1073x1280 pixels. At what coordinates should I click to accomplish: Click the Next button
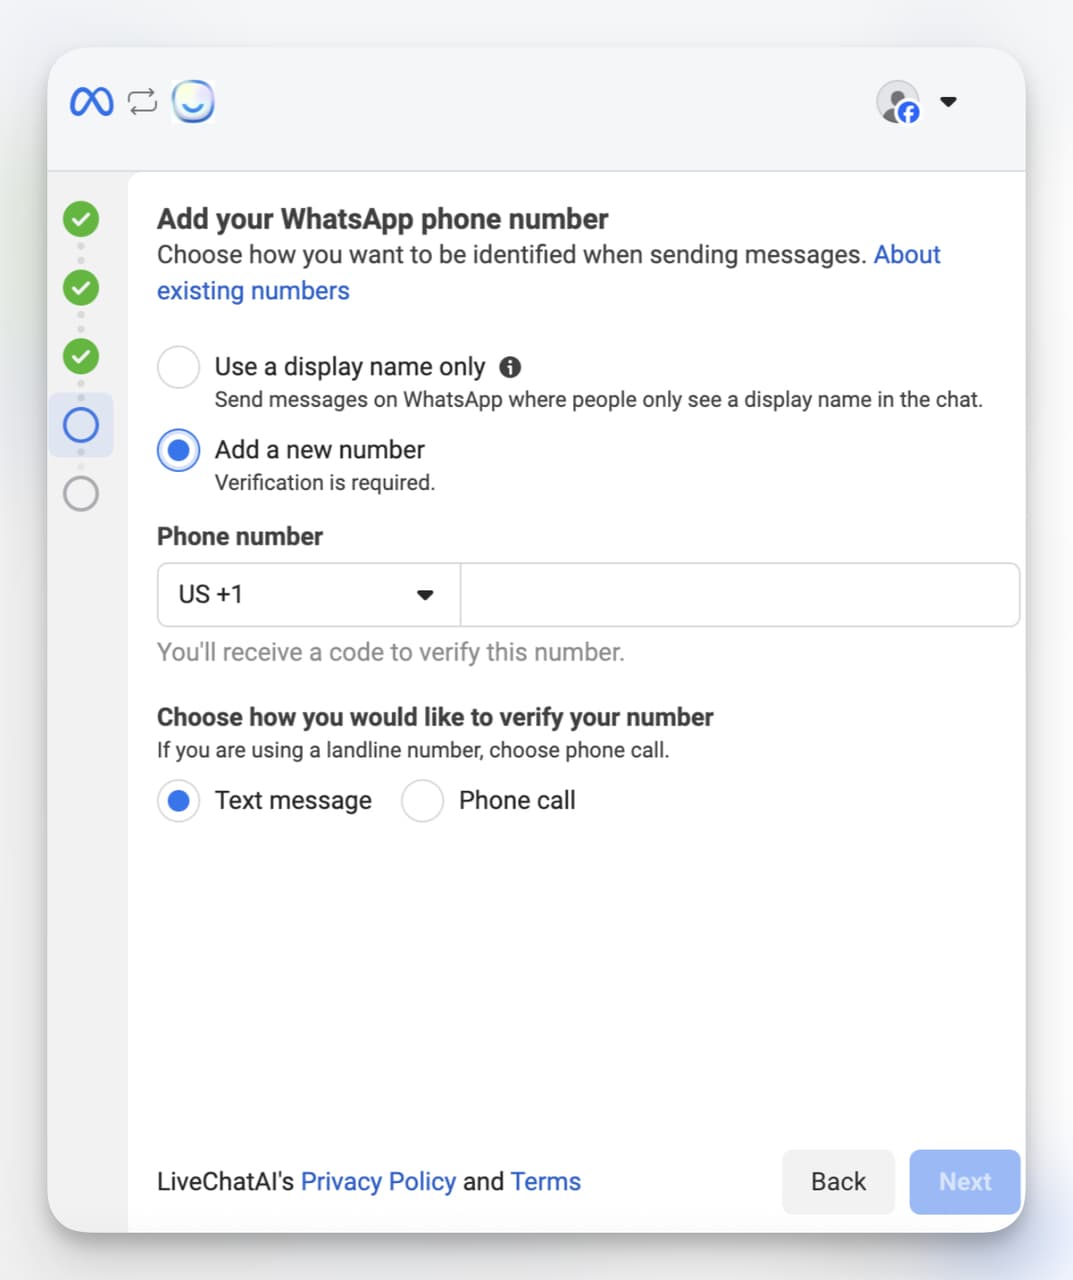point(965,1182)
